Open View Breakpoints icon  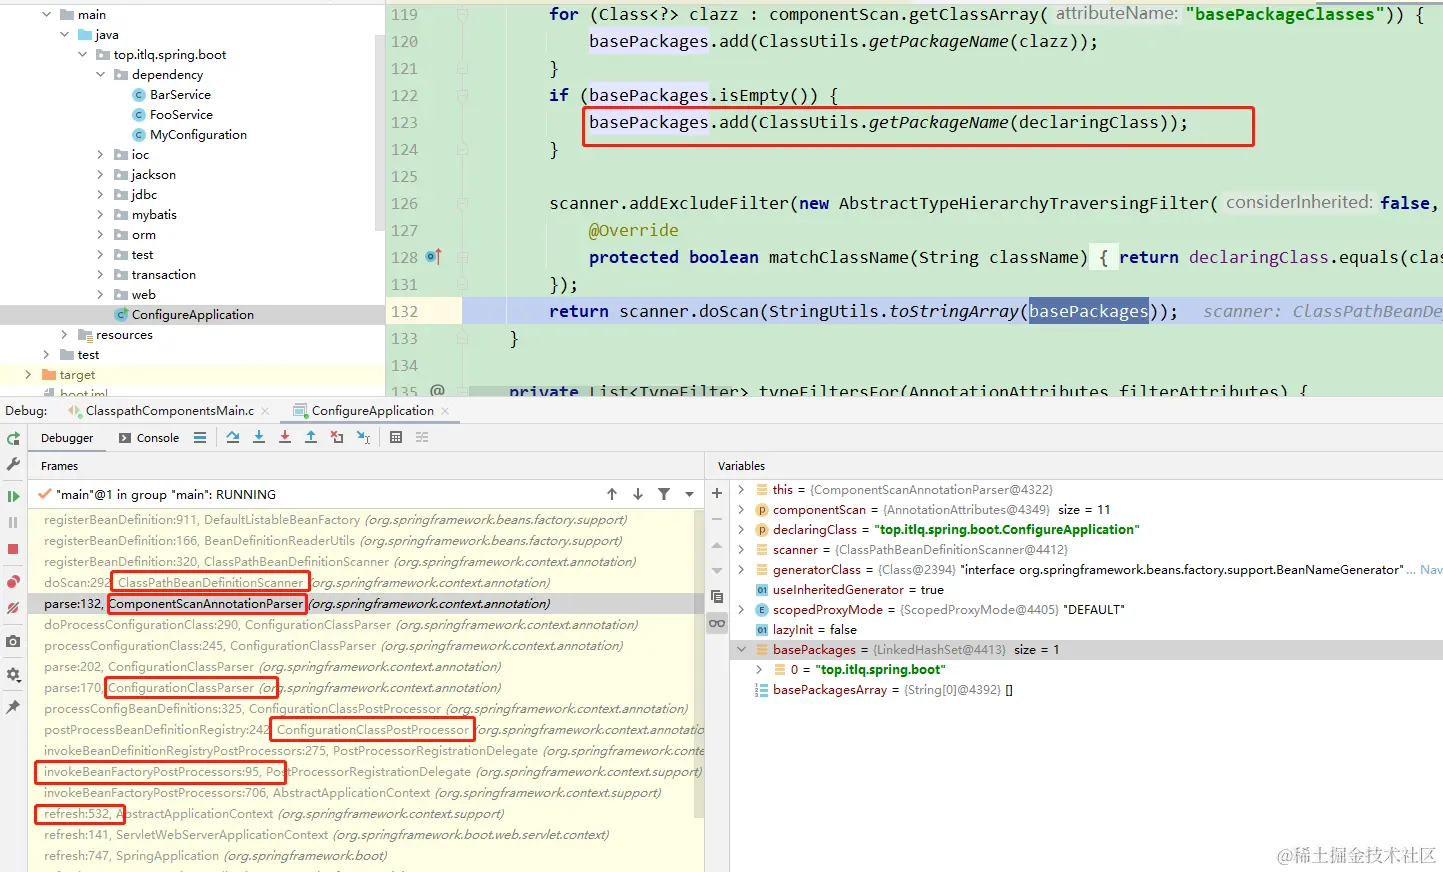[13, 581]
